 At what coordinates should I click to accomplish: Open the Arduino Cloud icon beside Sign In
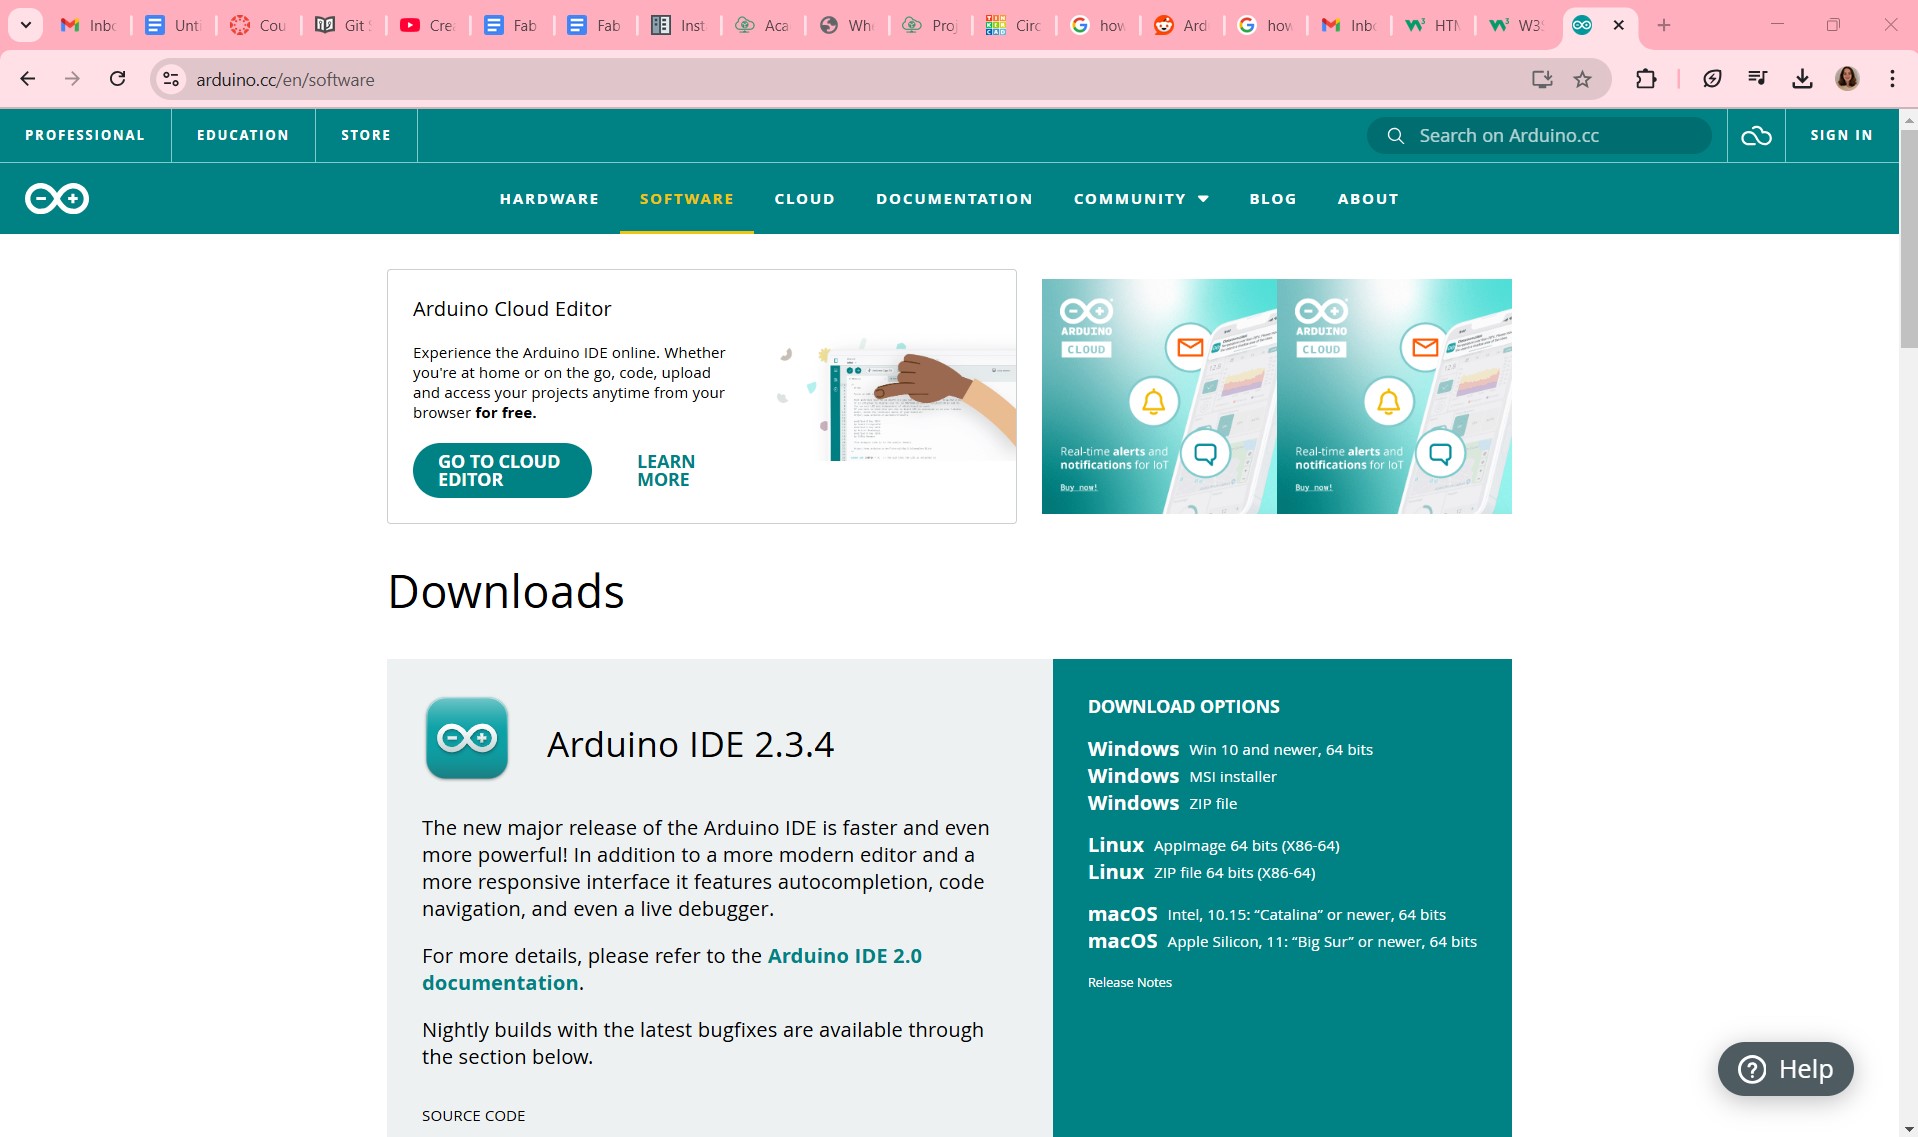click(x=1756, y=135)
